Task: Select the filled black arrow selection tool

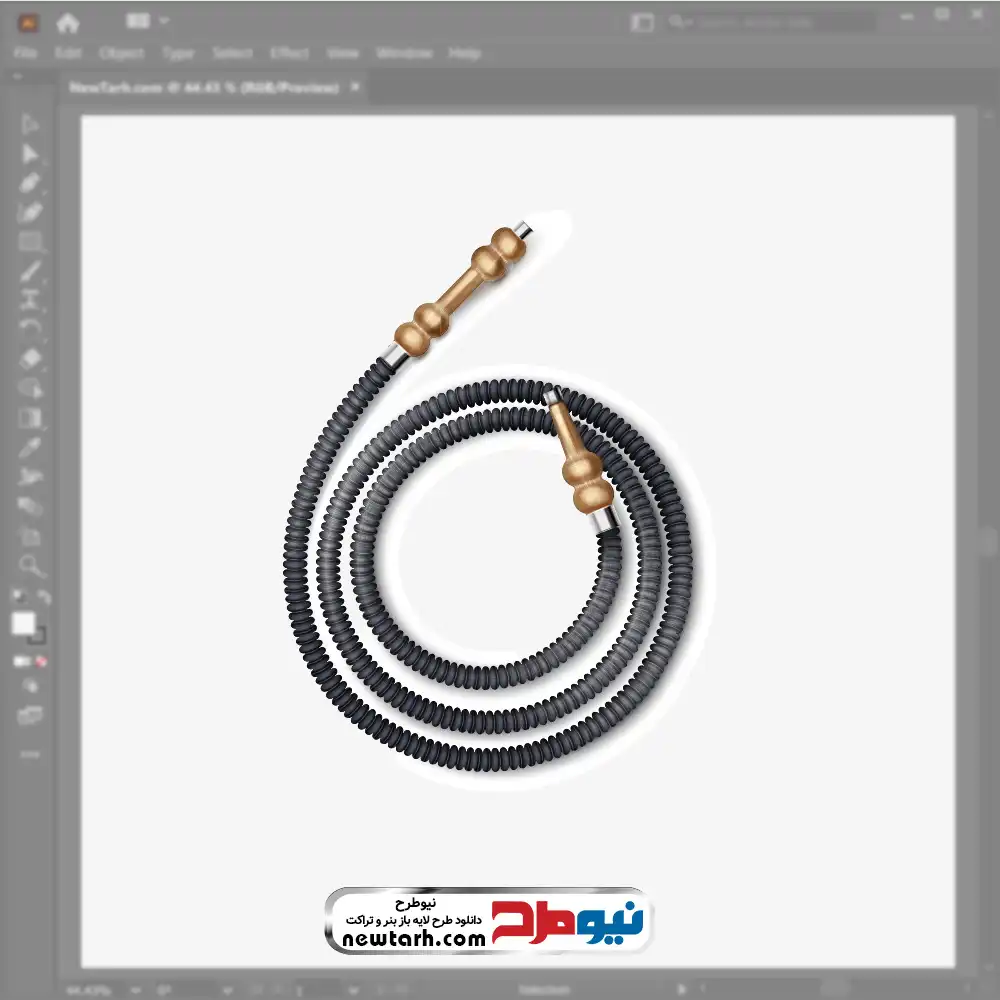Action: click(x=29, y=154)
